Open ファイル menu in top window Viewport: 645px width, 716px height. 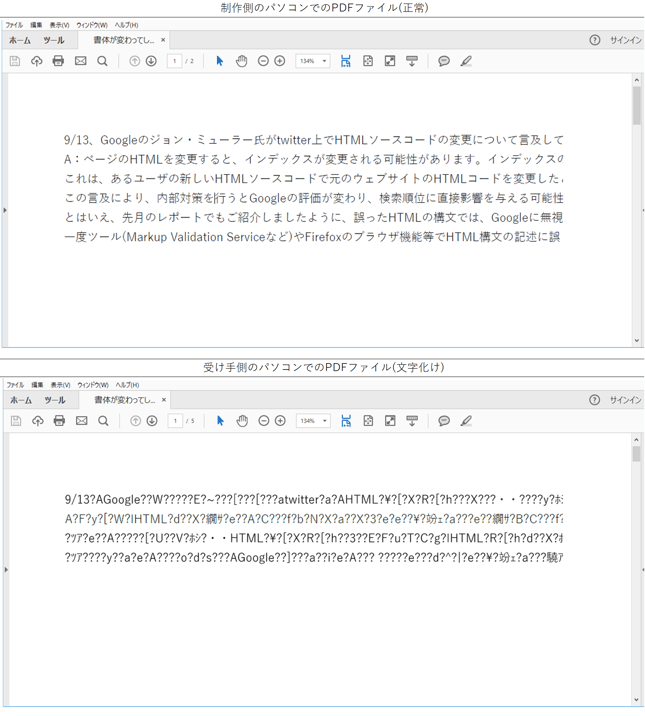(x=14, y=25)
